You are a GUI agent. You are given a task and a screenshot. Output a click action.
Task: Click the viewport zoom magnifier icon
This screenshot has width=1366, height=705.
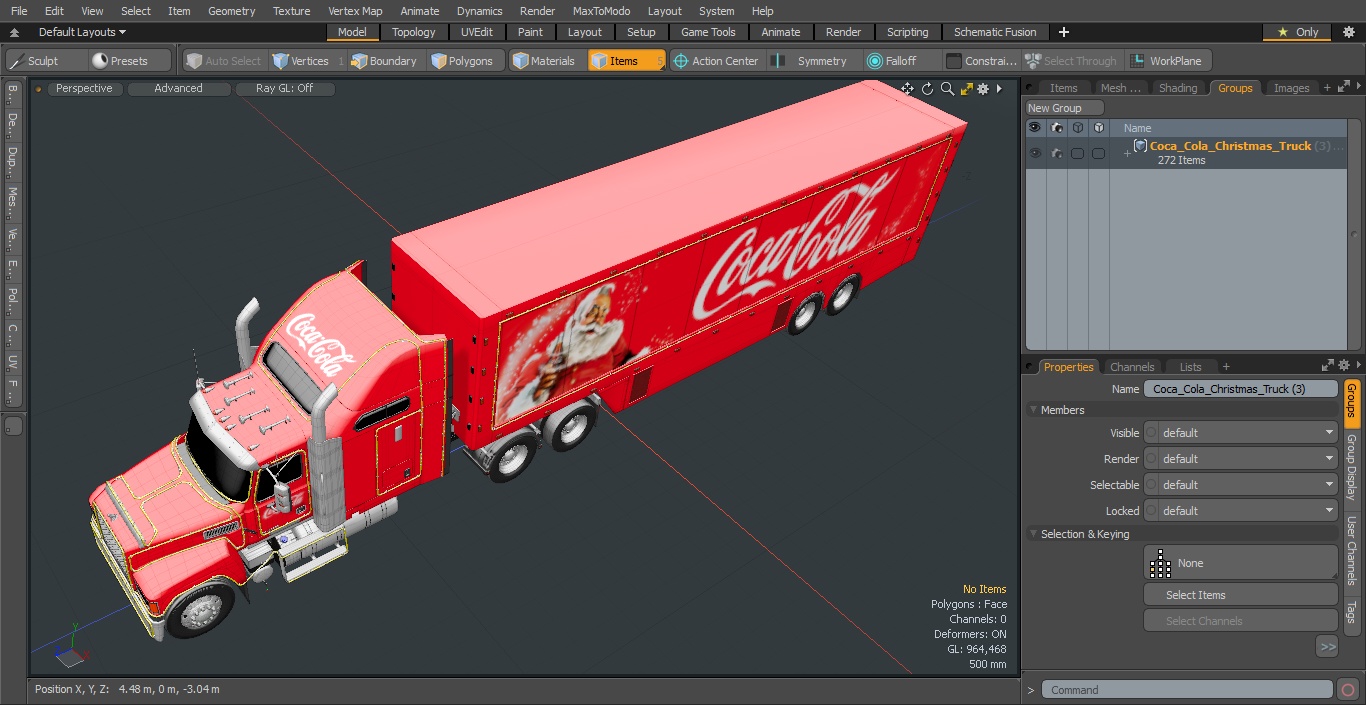pos(947,89)
